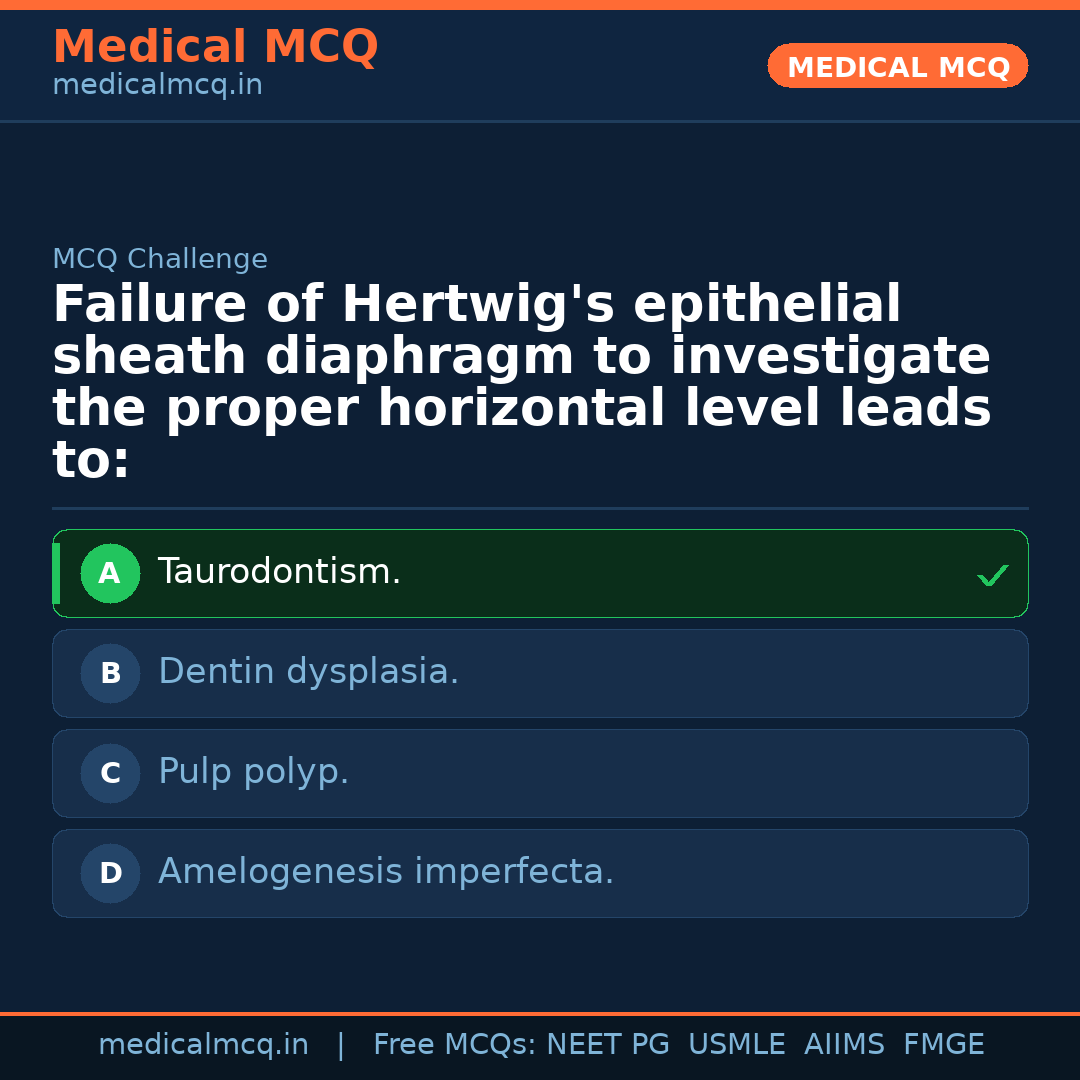Click the orange MEDICAL MCQ badge
The image size is (1080, 1080).
(897, 67)
